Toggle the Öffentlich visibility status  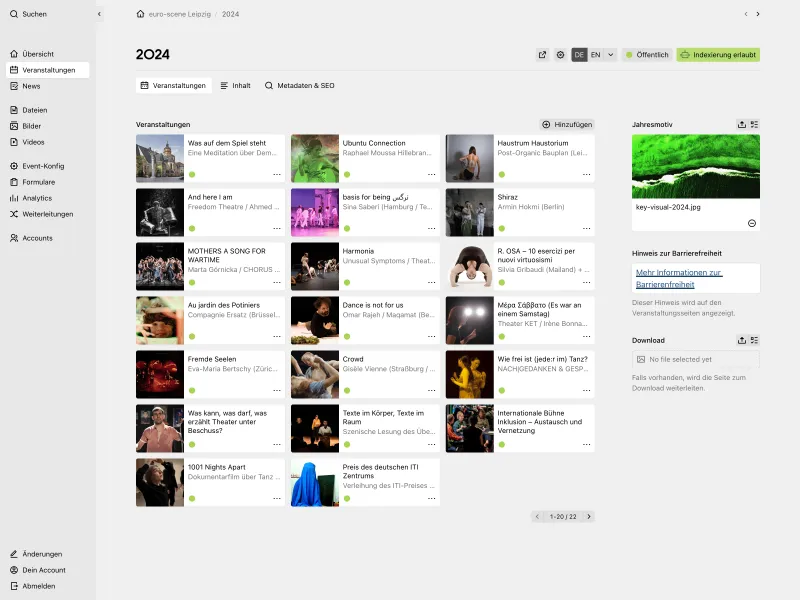pos(652,54)
